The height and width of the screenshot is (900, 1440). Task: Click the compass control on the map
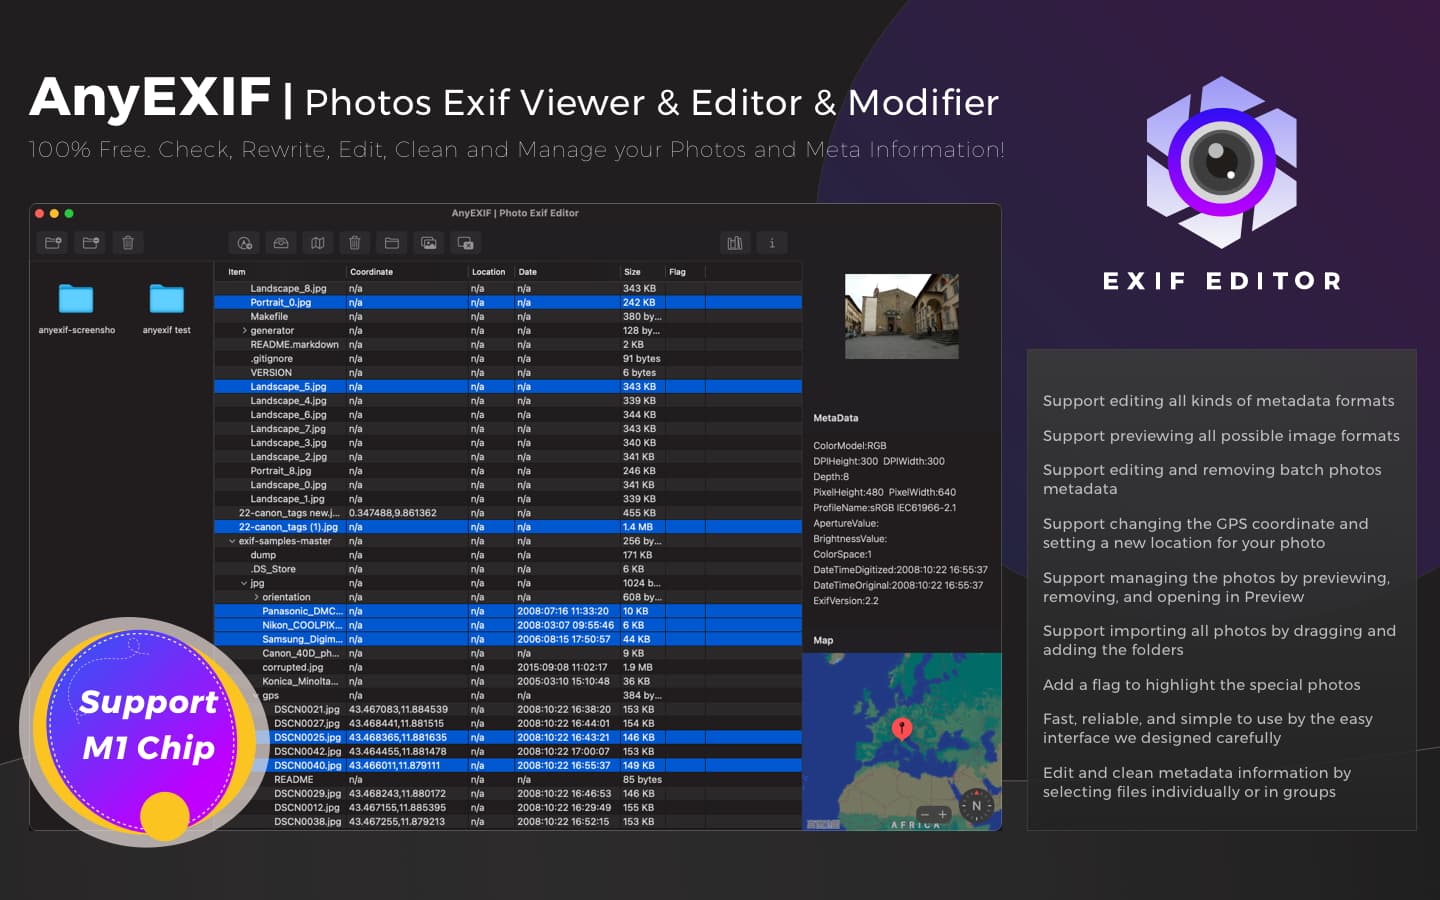pyautogui.click(x=977, y=806)
